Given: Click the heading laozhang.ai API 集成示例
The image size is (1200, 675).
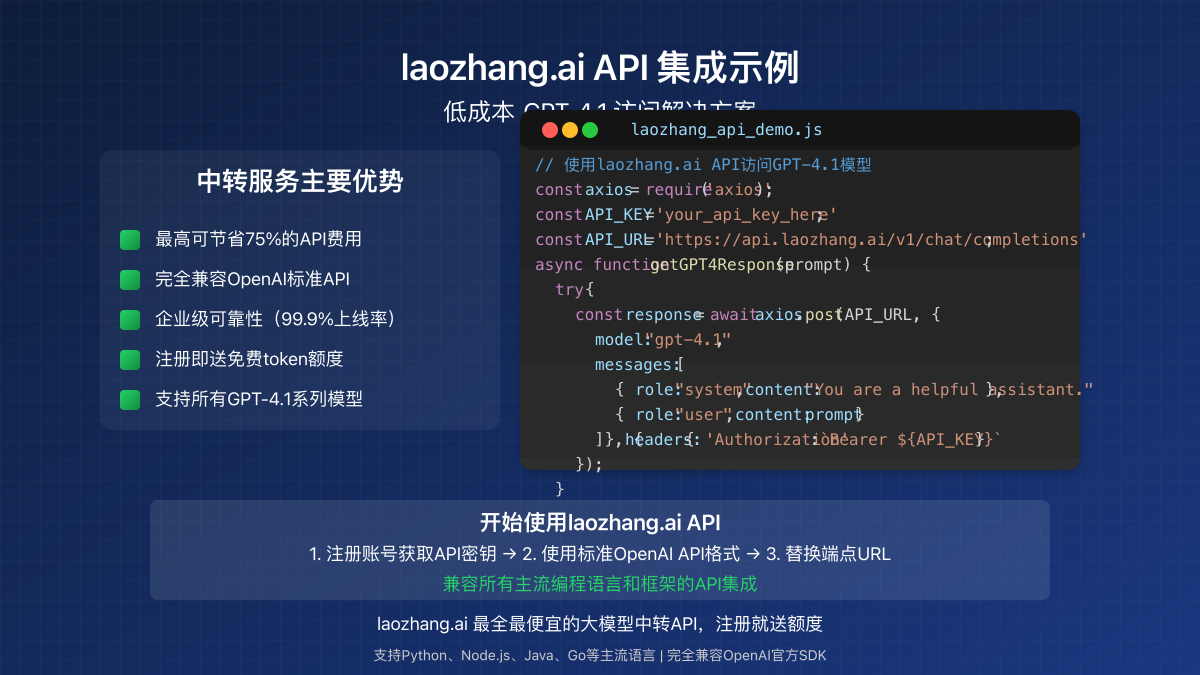Looking at the screenshot, I should [x=600, y=68].
